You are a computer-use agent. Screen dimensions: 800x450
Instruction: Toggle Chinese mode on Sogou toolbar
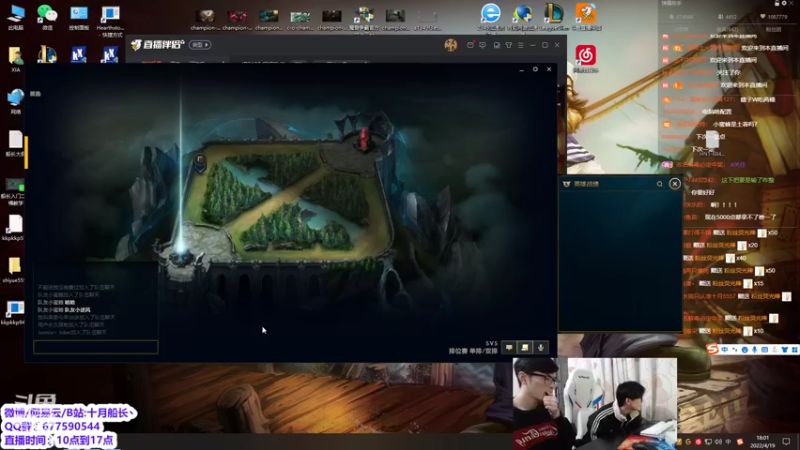click(724, 349)
